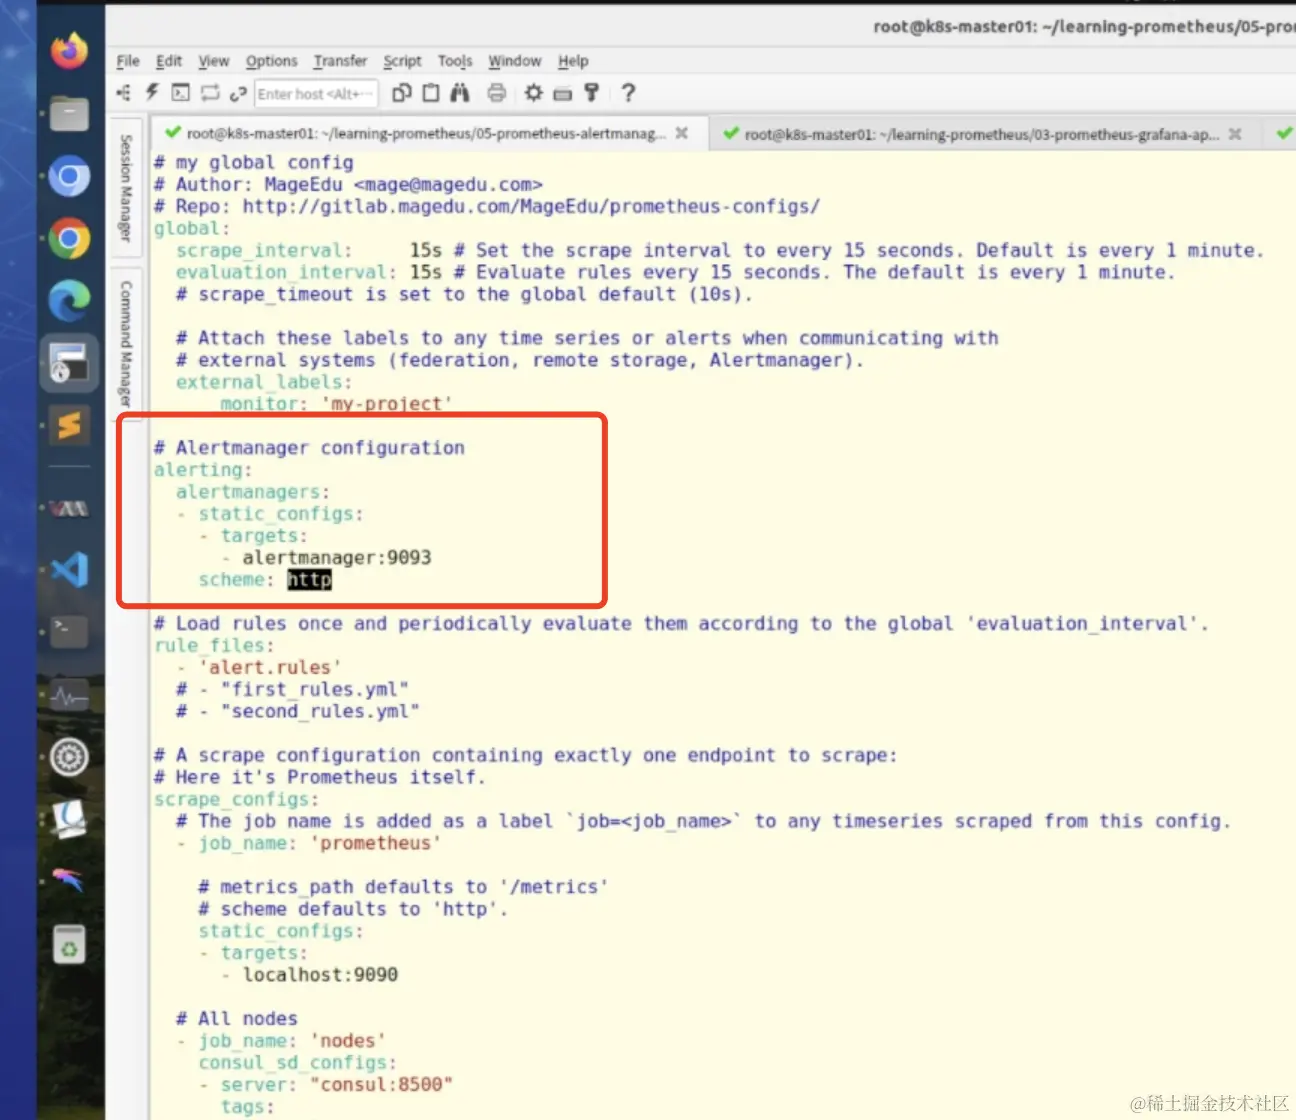Open the Options menu

(271, 61)
